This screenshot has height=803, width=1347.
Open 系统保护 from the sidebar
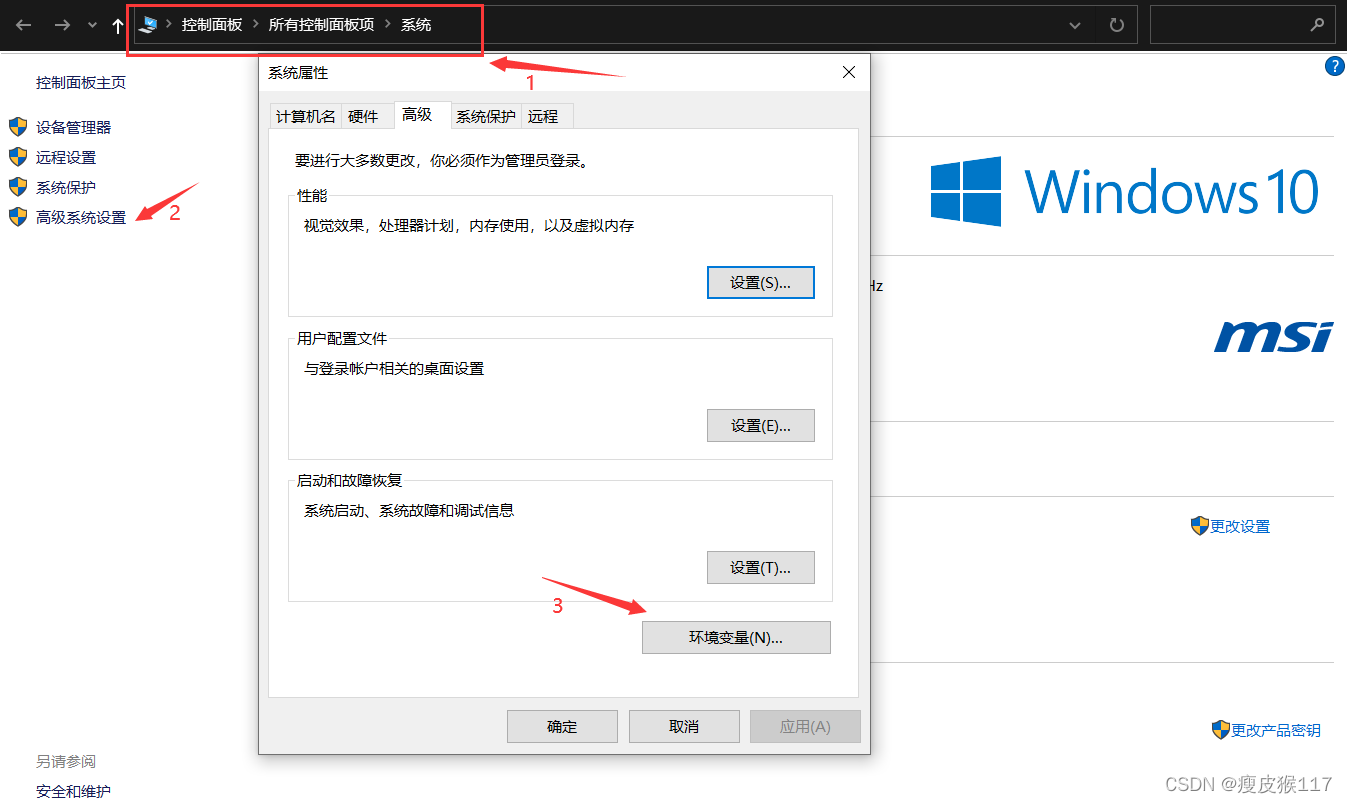(66, 187)
